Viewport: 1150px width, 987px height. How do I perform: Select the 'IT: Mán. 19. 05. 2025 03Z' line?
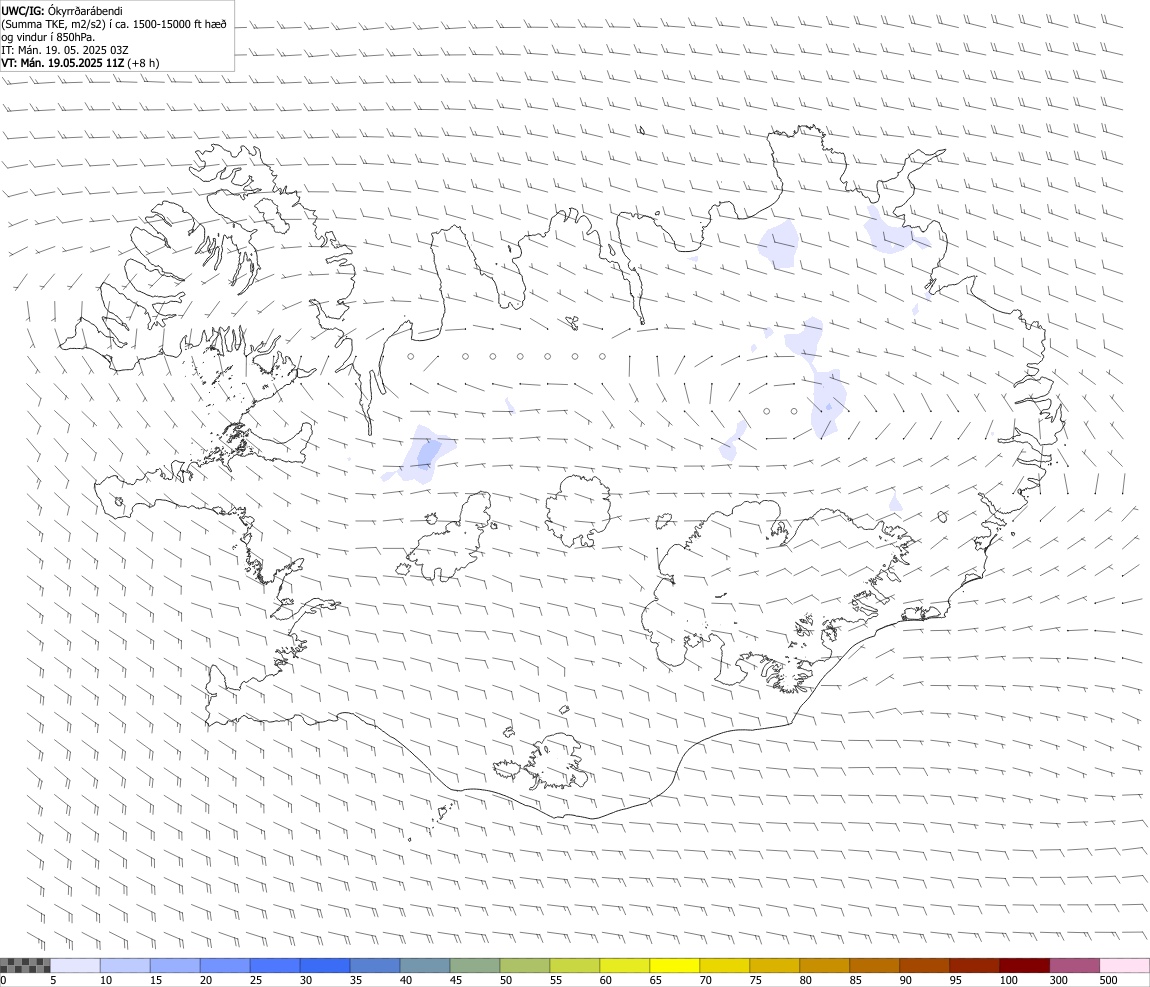65,51
